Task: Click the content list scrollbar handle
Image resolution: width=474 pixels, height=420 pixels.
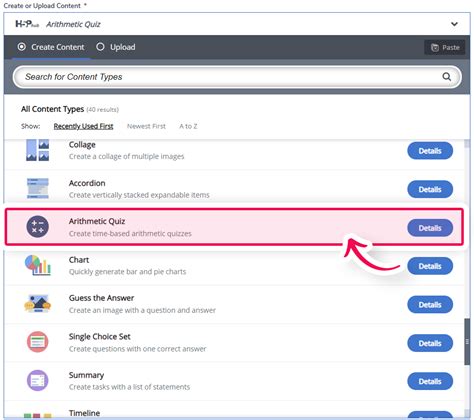Action: click(x=467, y=342)
